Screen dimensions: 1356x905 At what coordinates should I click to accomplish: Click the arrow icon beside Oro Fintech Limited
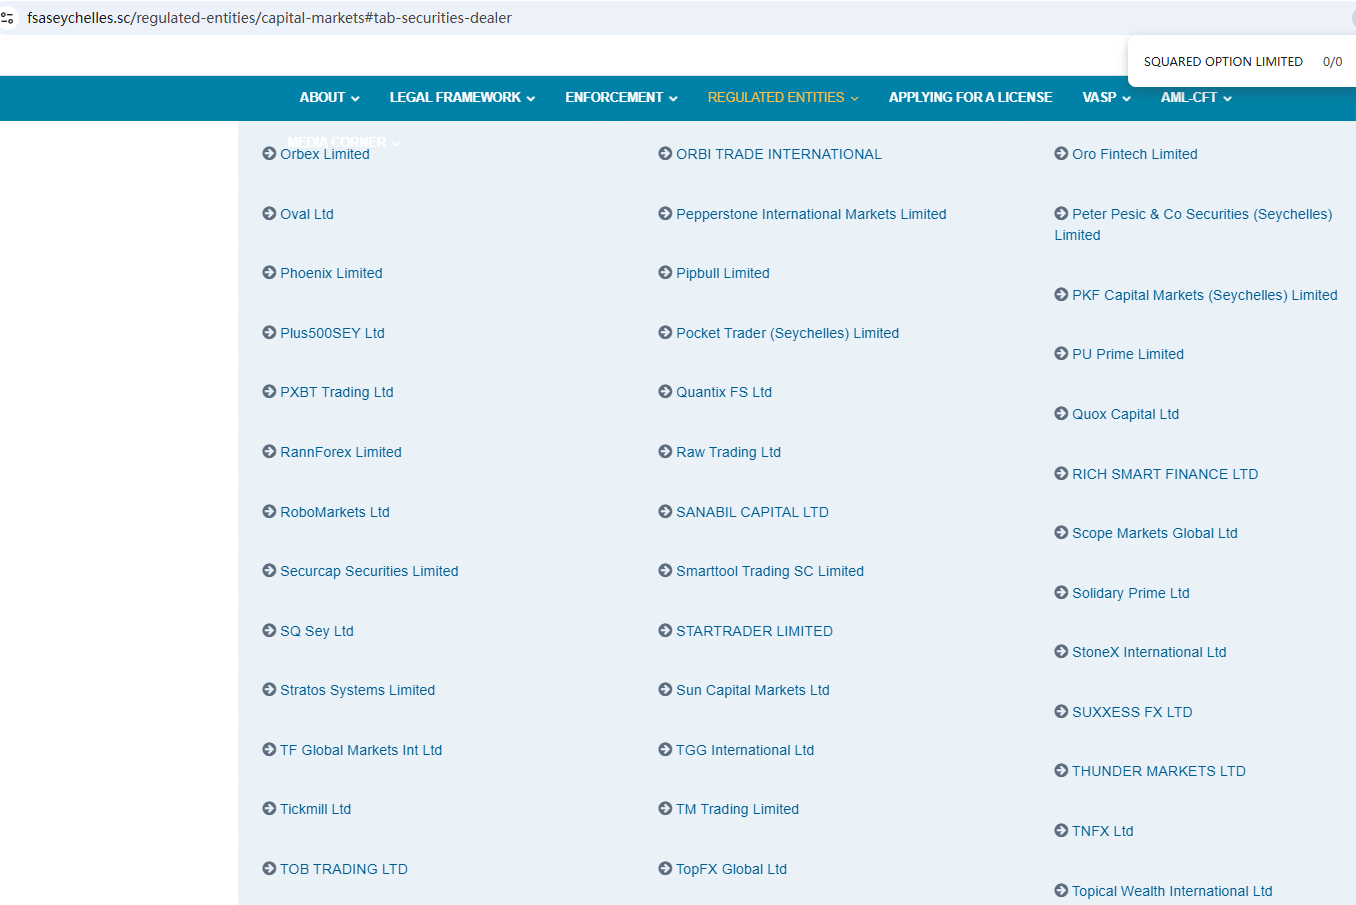point(1061,154)
